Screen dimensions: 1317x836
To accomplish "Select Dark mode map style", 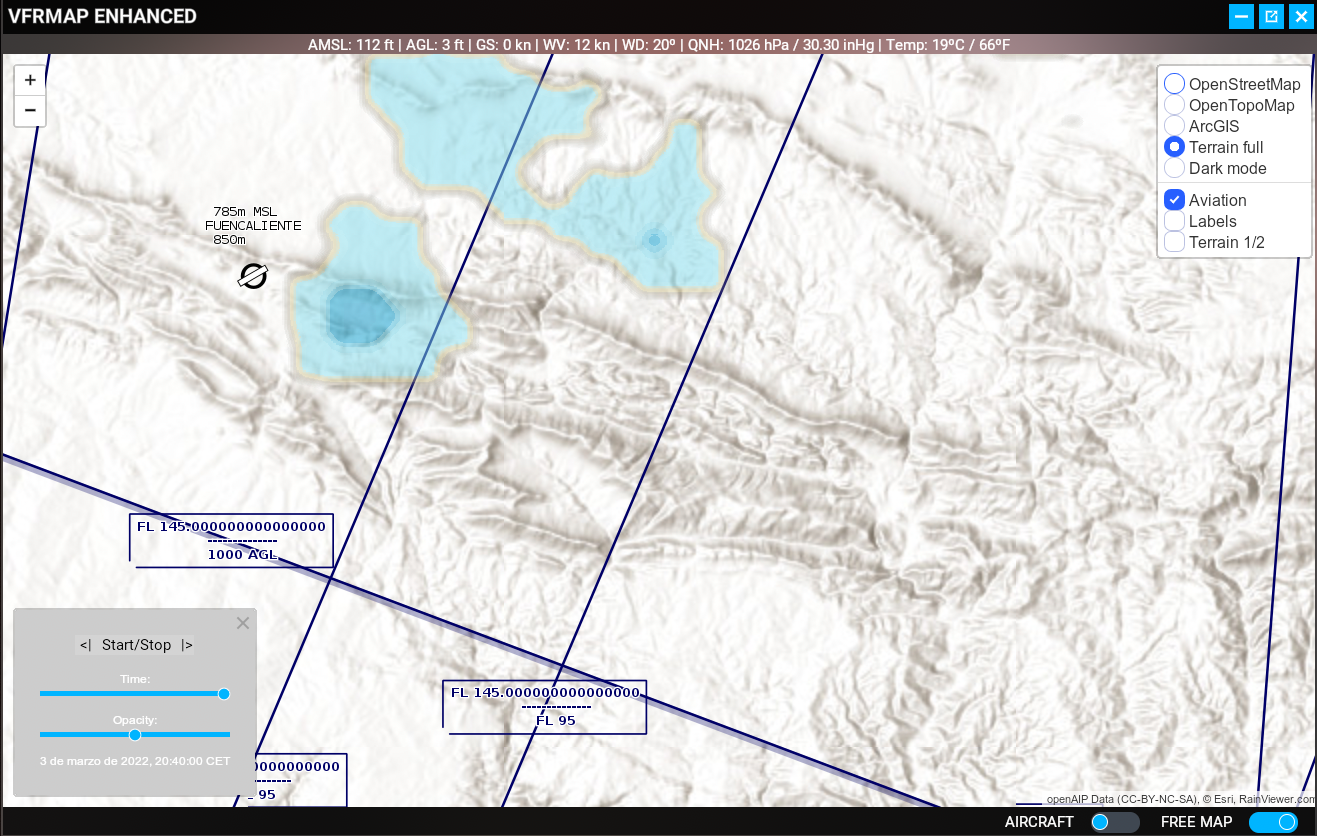I will (1175, 168).
